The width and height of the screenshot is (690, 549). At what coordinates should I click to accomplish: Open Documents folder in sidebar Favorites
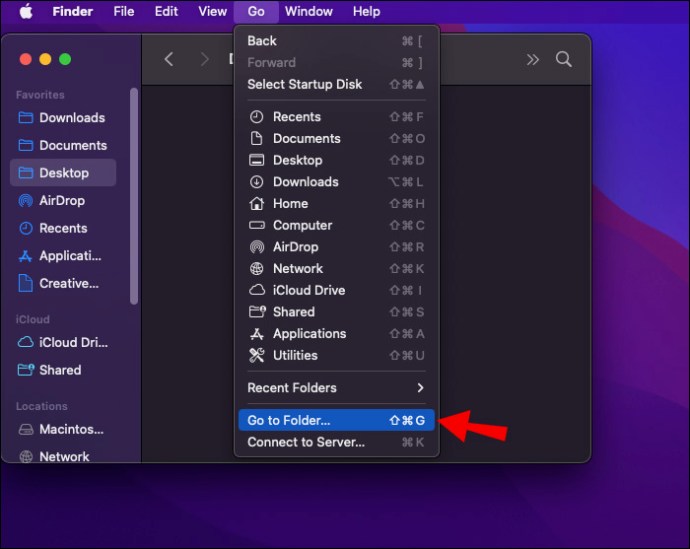pyautogui.click(x=63, y=145)
